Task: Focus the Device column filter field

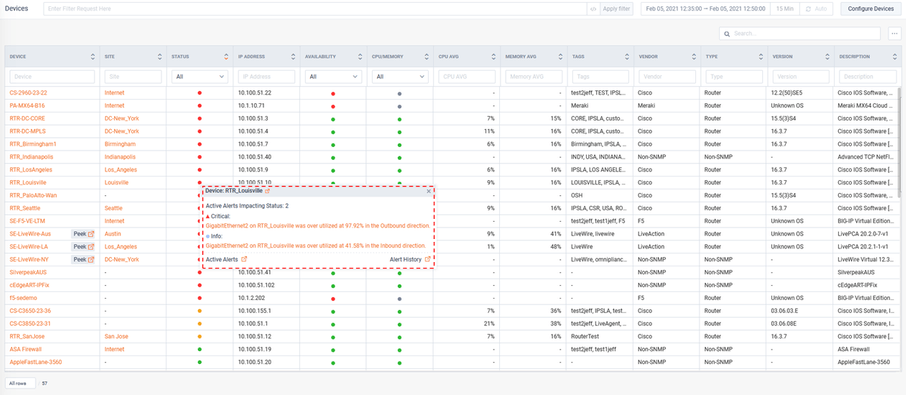Action: [x=52, y=76]
